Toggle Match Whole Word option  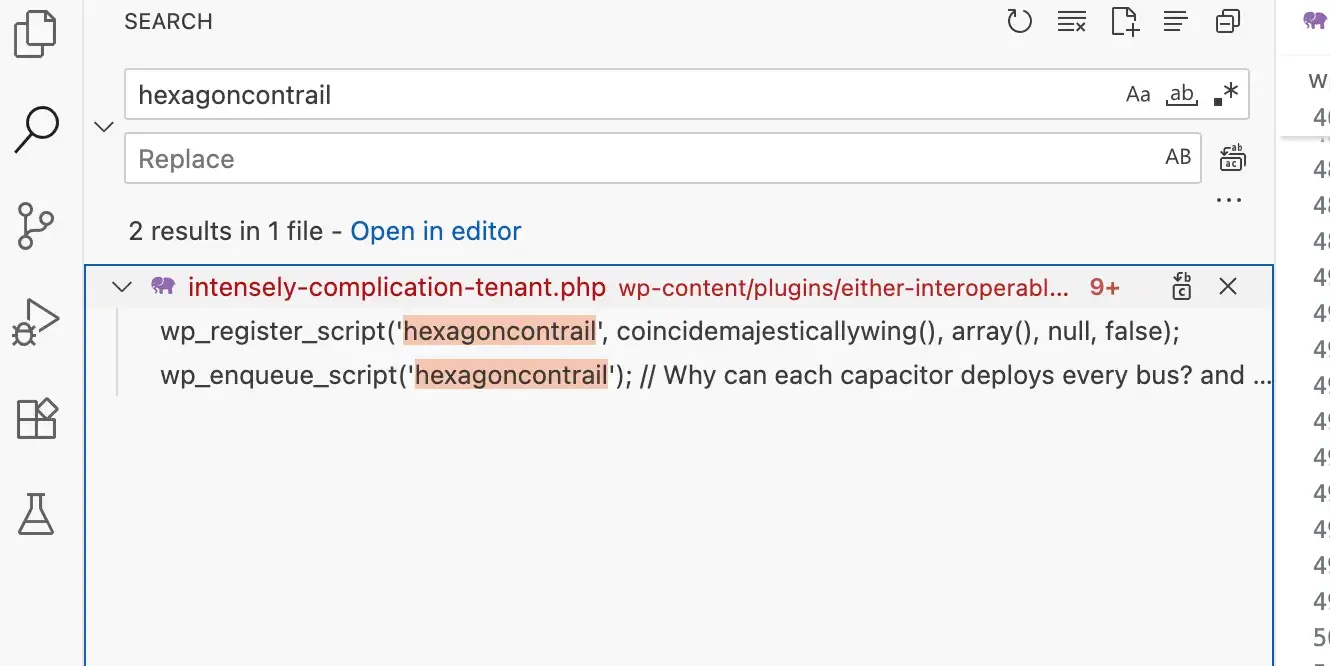(1181, 93)
